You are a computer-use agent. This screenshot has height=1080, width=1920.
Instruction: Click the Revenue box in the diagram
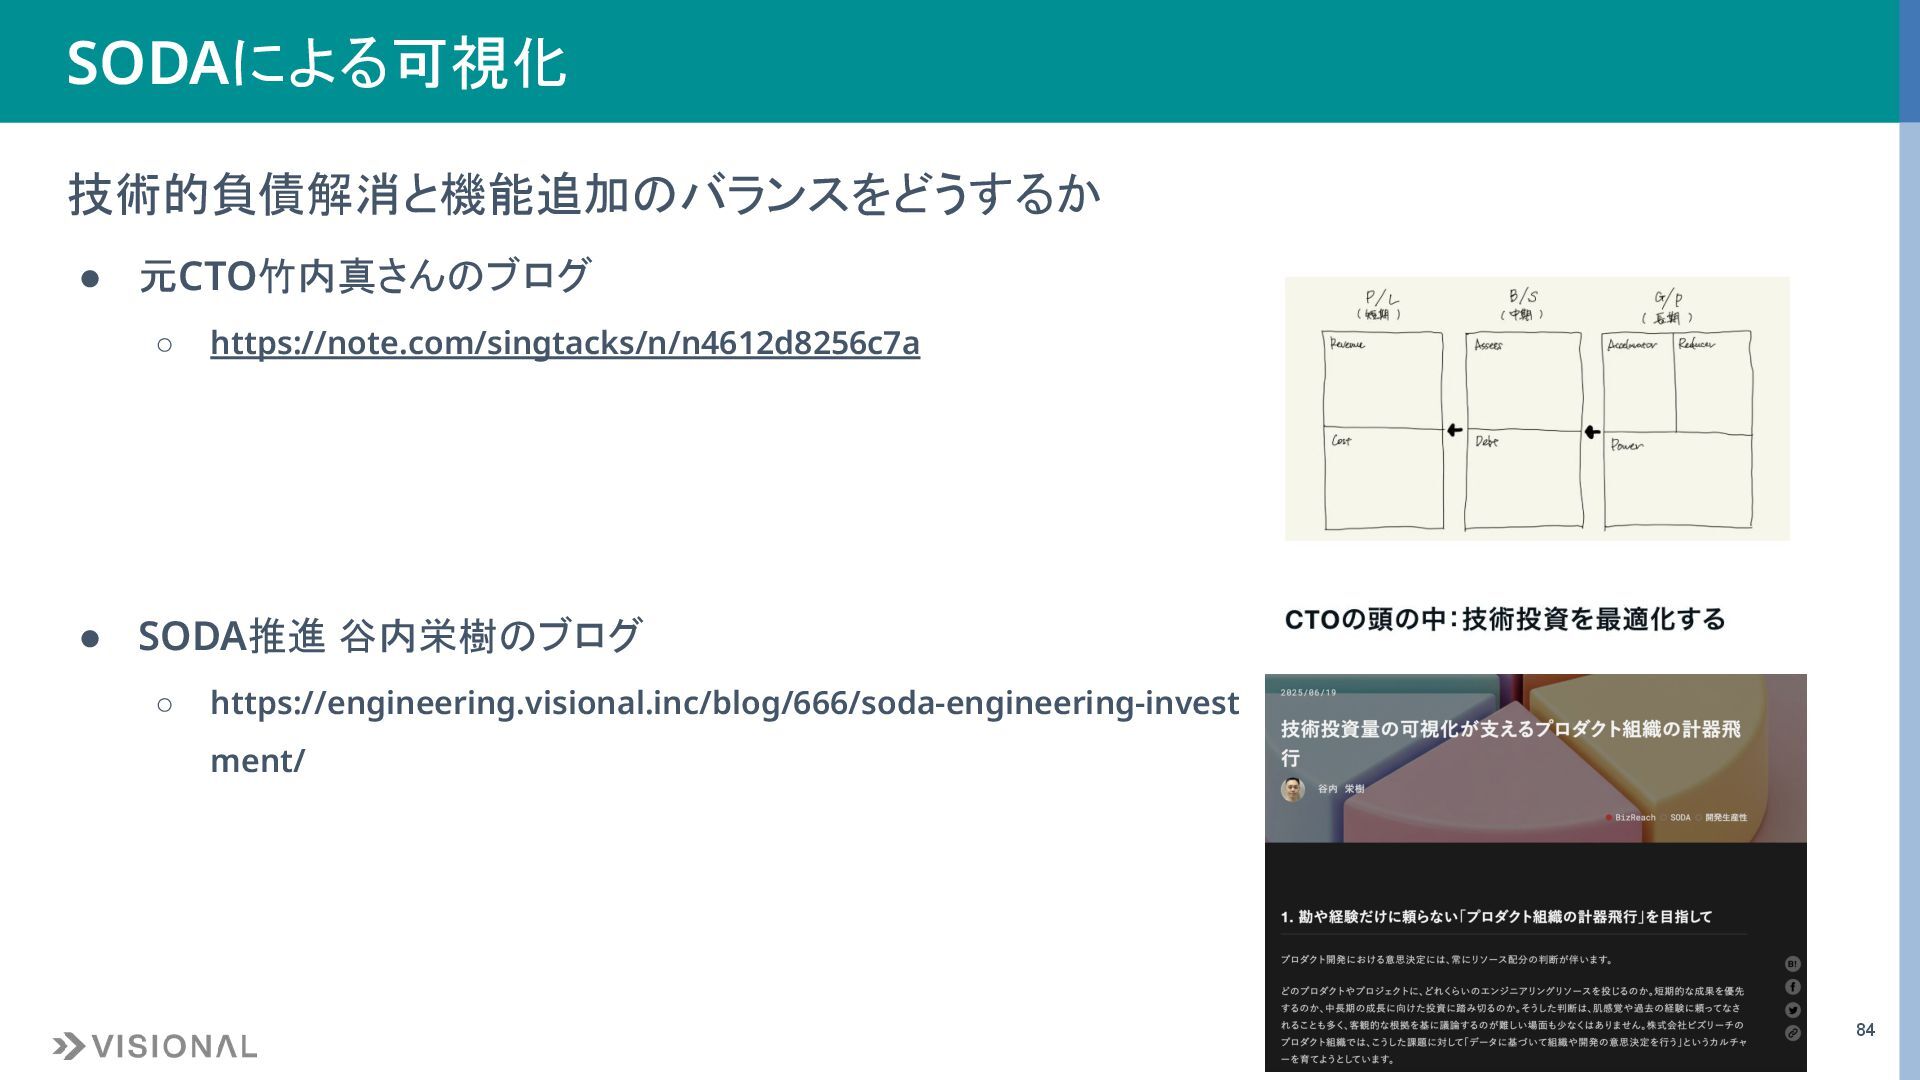click(1383, 379)
